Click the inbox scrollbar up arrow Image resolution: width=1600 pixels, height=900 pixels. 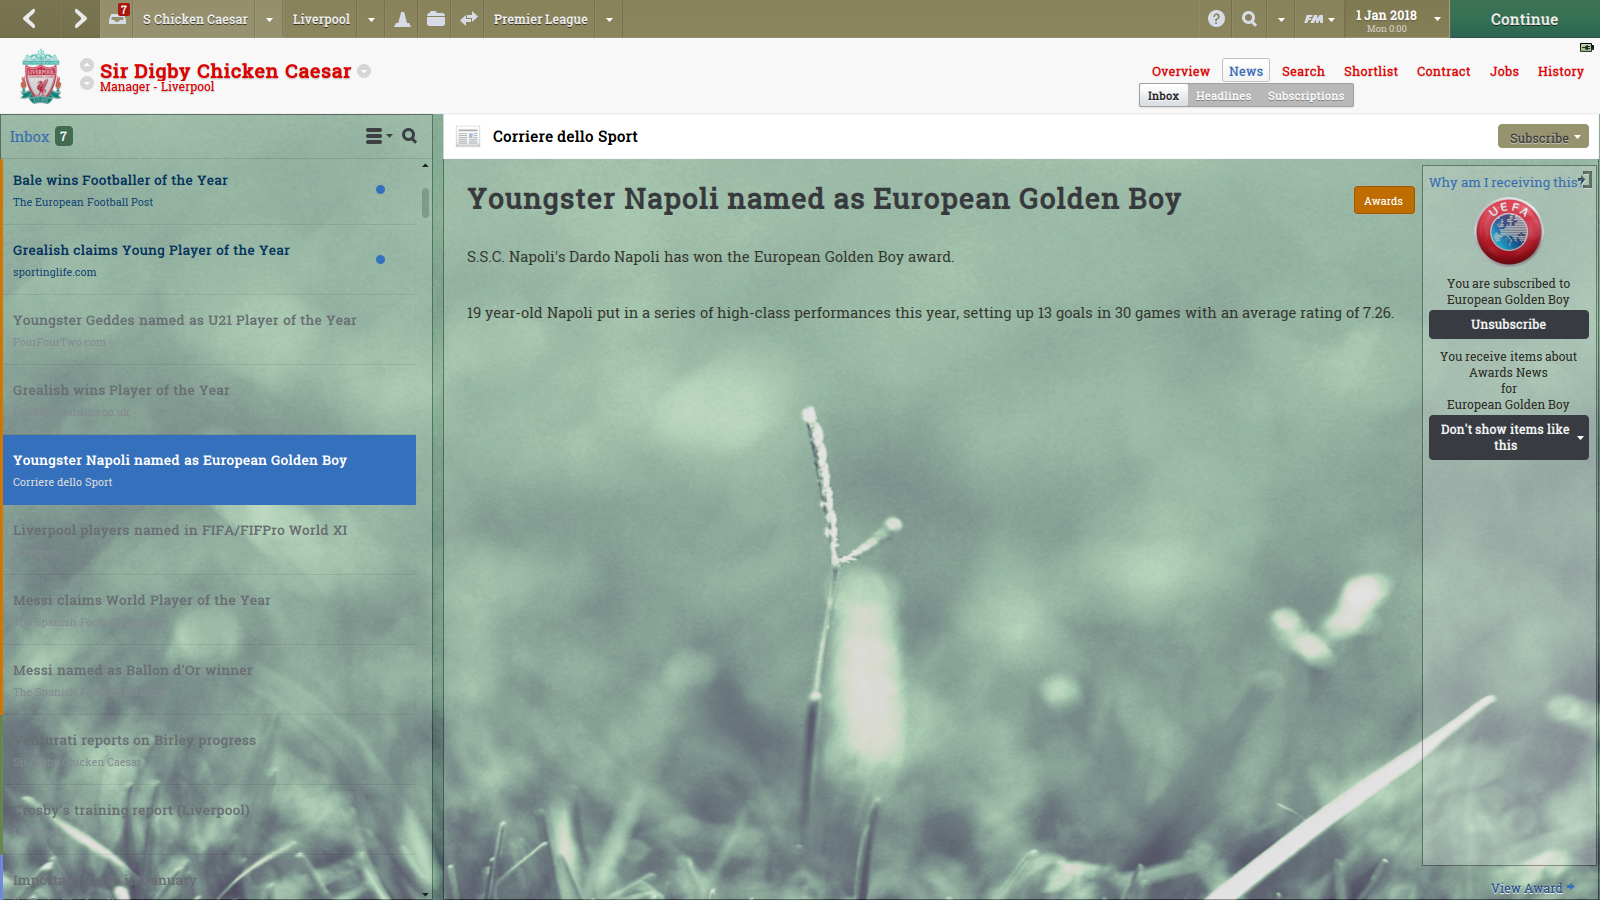click(x=426, y=165)
